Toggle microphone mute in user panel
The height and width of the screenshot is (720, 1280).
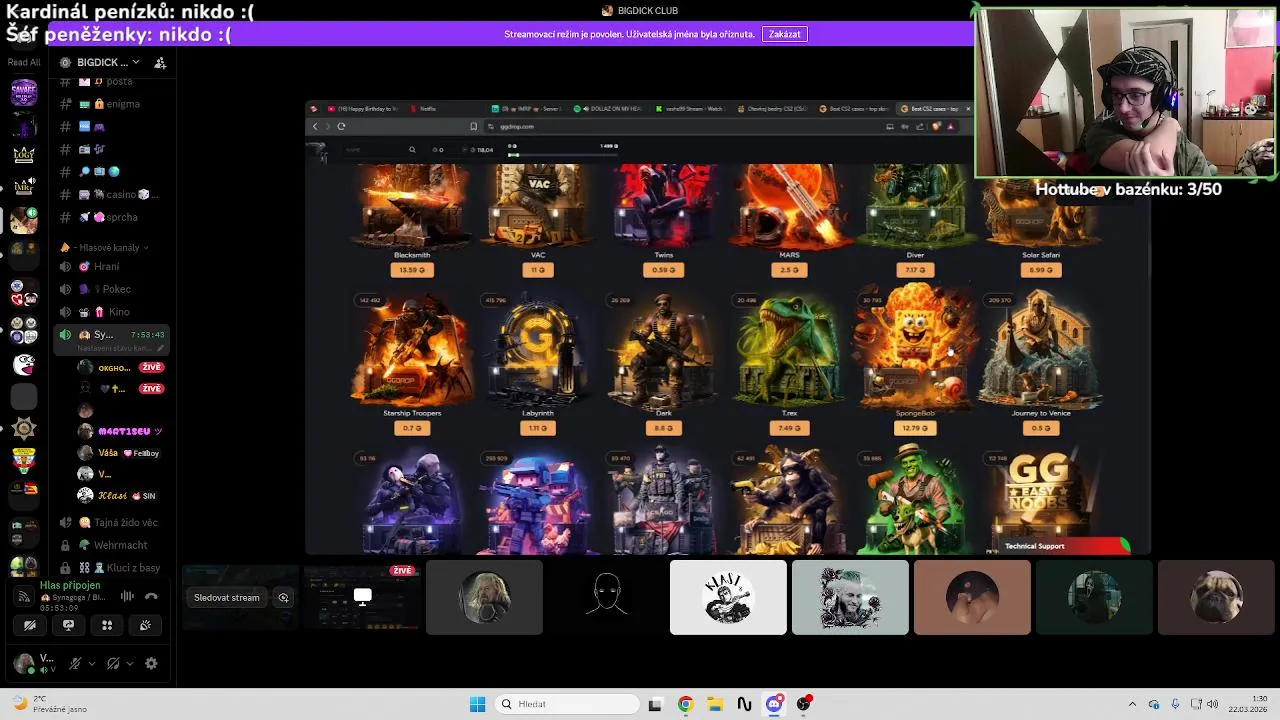pos(75,663)
